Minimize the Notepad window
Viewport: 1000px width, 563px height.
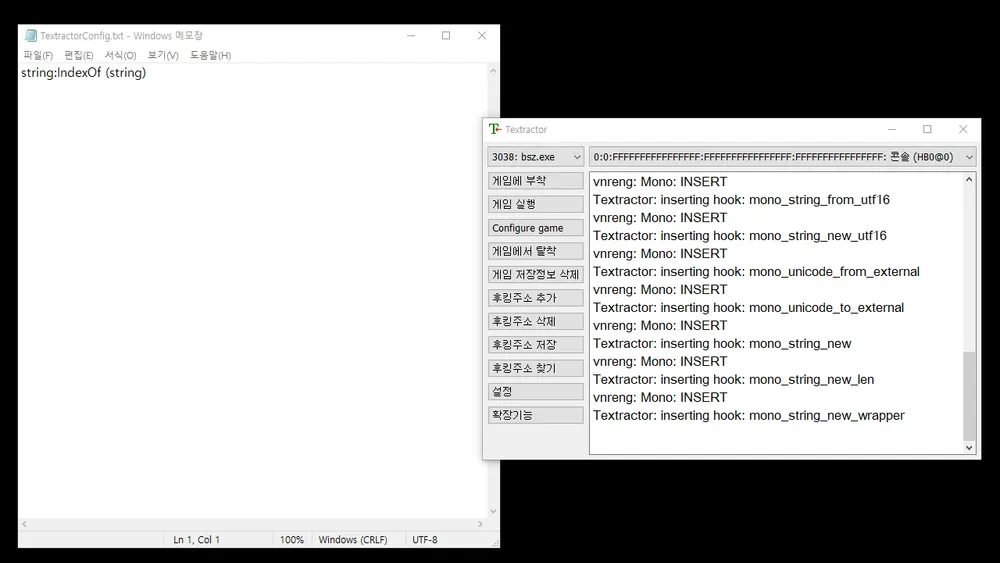click(411, 36)
